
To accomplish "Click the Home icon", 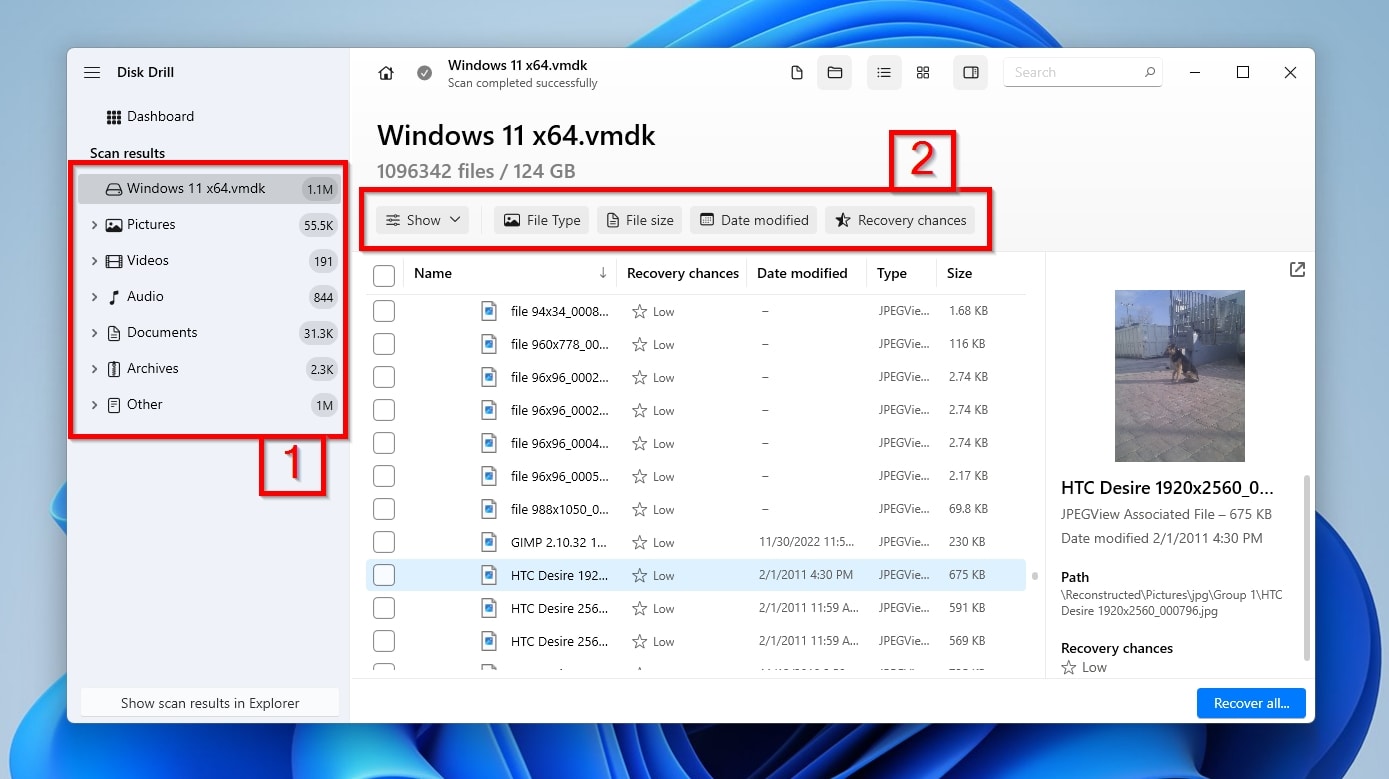I will point(386,73).
